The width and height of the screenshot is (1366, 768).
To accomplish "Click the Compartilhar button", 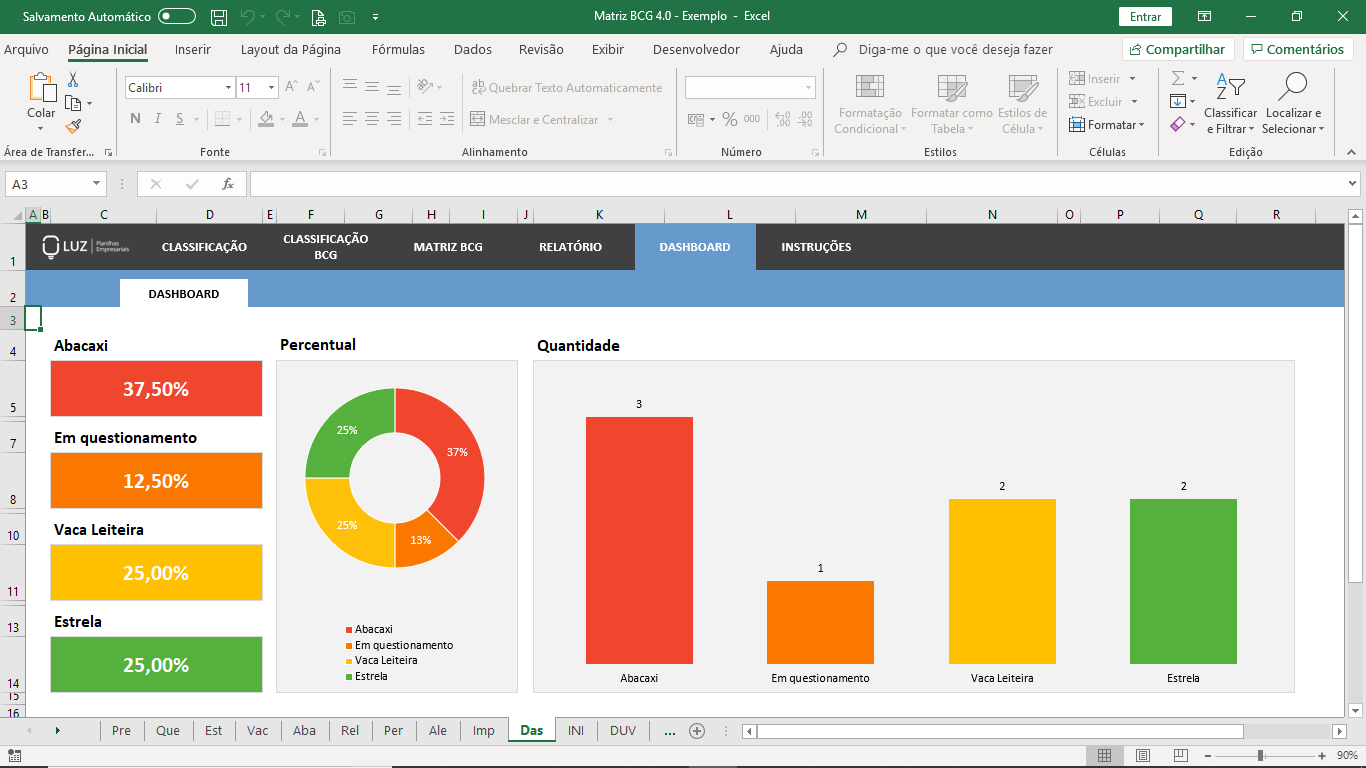I will click(x=1178, y=49).
